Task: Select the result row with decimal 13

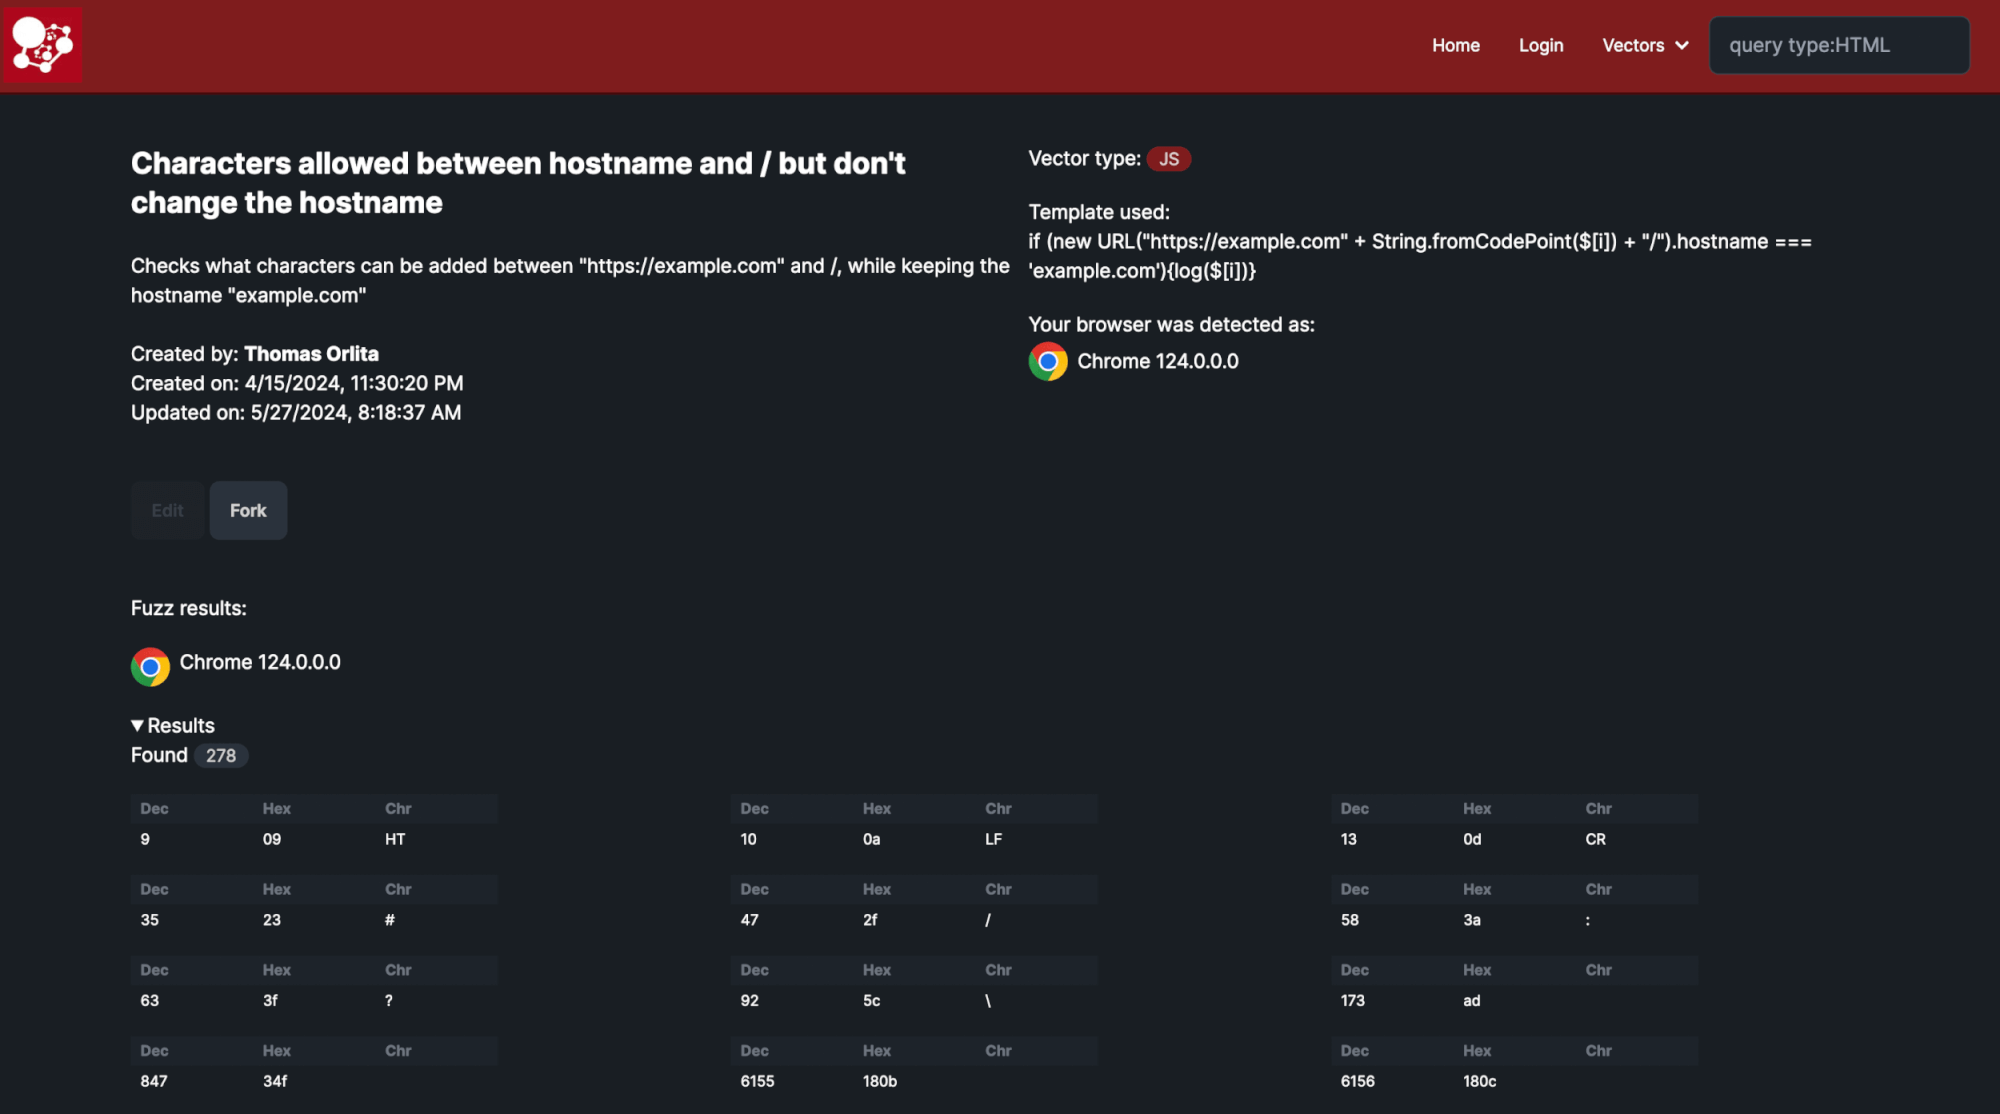Action: [1514, 839]
